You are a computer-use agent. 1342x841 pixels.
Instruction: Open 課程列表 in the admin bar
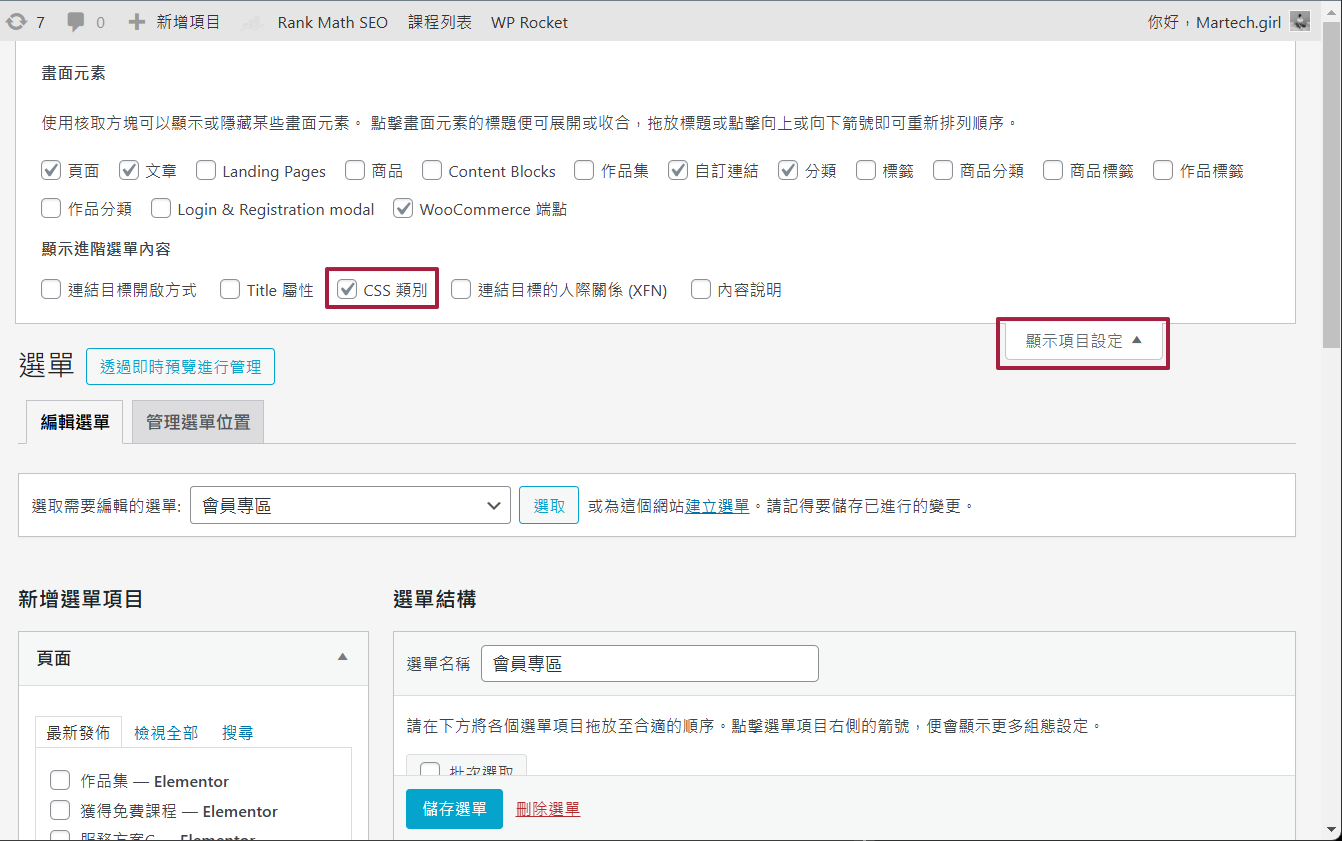click(439, 22)
